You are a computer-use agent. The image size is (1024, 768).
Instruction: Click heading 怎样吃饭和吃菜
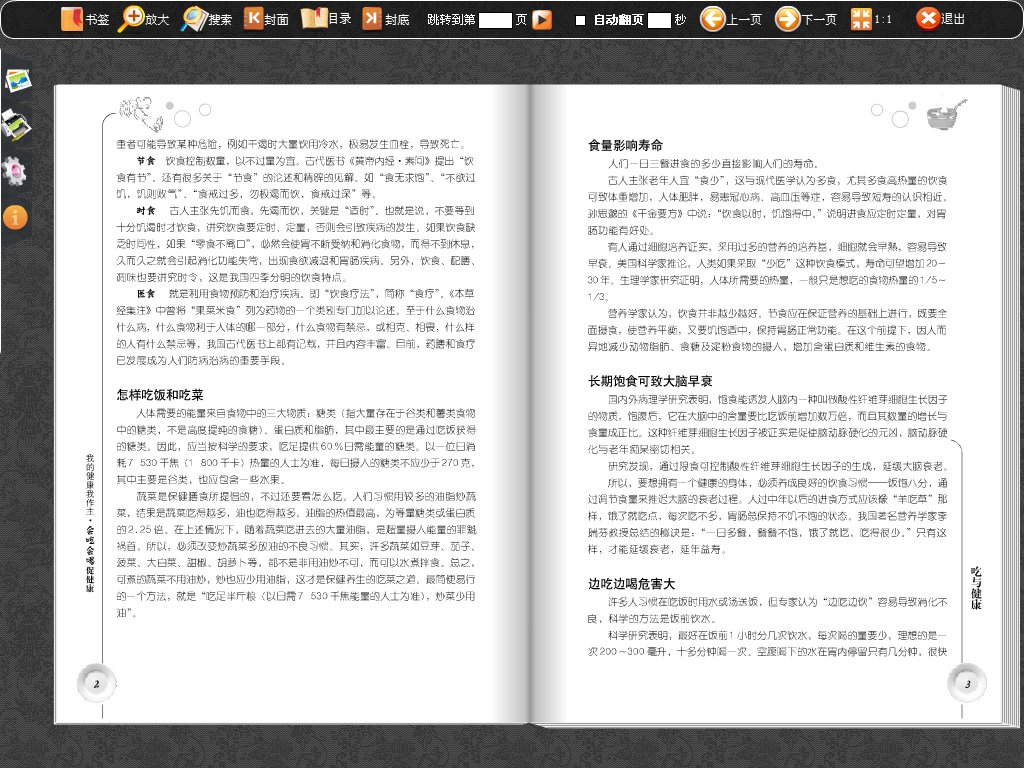tap(160, 394)
